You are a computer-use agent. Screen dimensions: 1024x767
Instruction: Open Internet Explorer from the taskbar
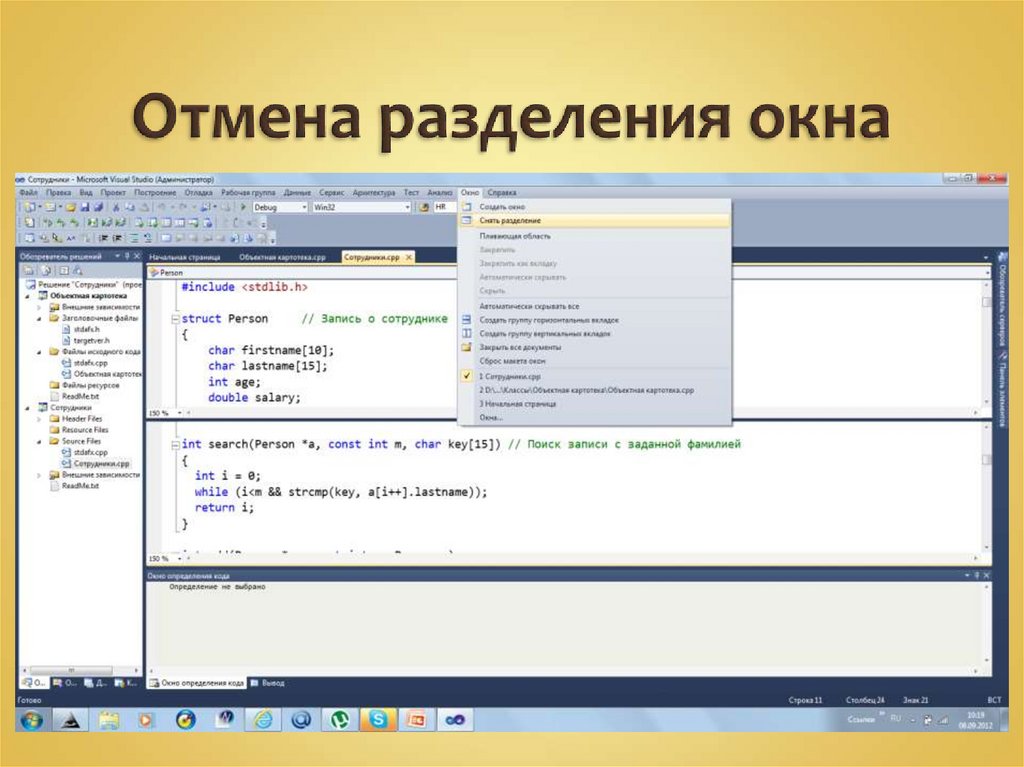click(x=263, y=720)
